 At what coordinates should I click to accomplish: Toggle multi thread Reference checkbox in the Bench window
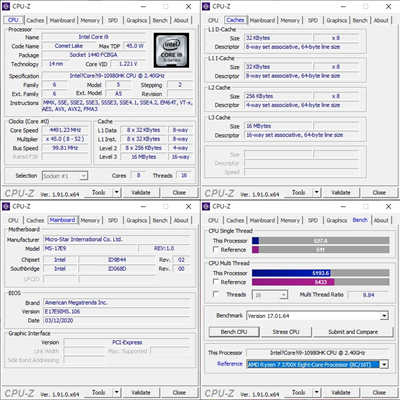point(216,282)
